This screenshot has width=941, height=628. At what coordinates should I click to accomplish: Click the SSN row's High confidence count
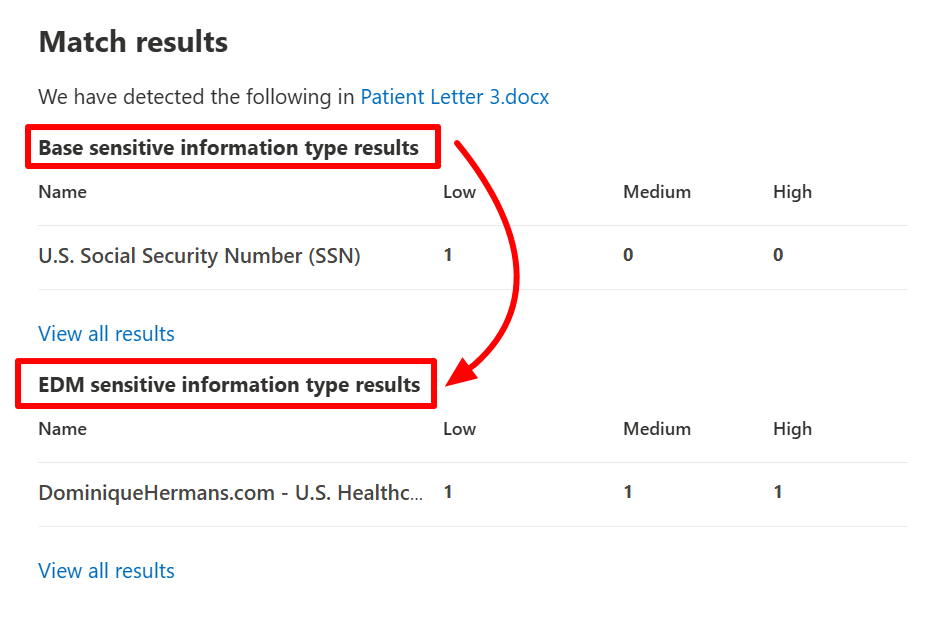click(778, 255)
